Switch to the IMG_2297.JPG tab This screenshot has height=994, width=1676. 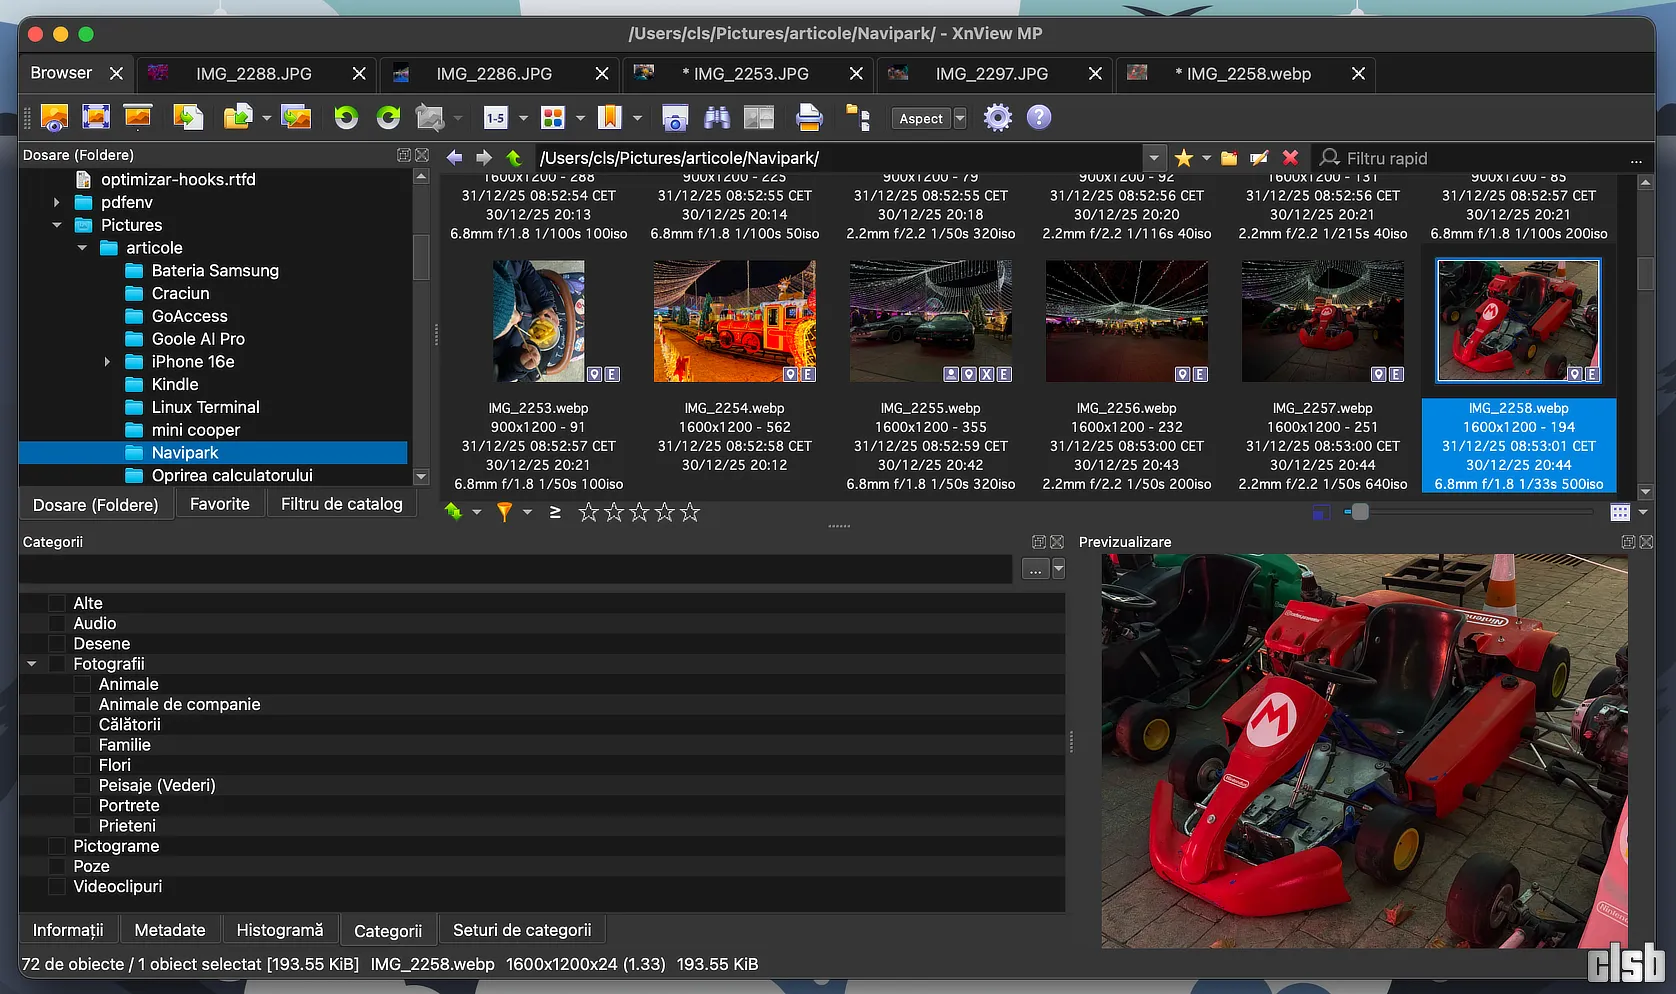point(991,74)
